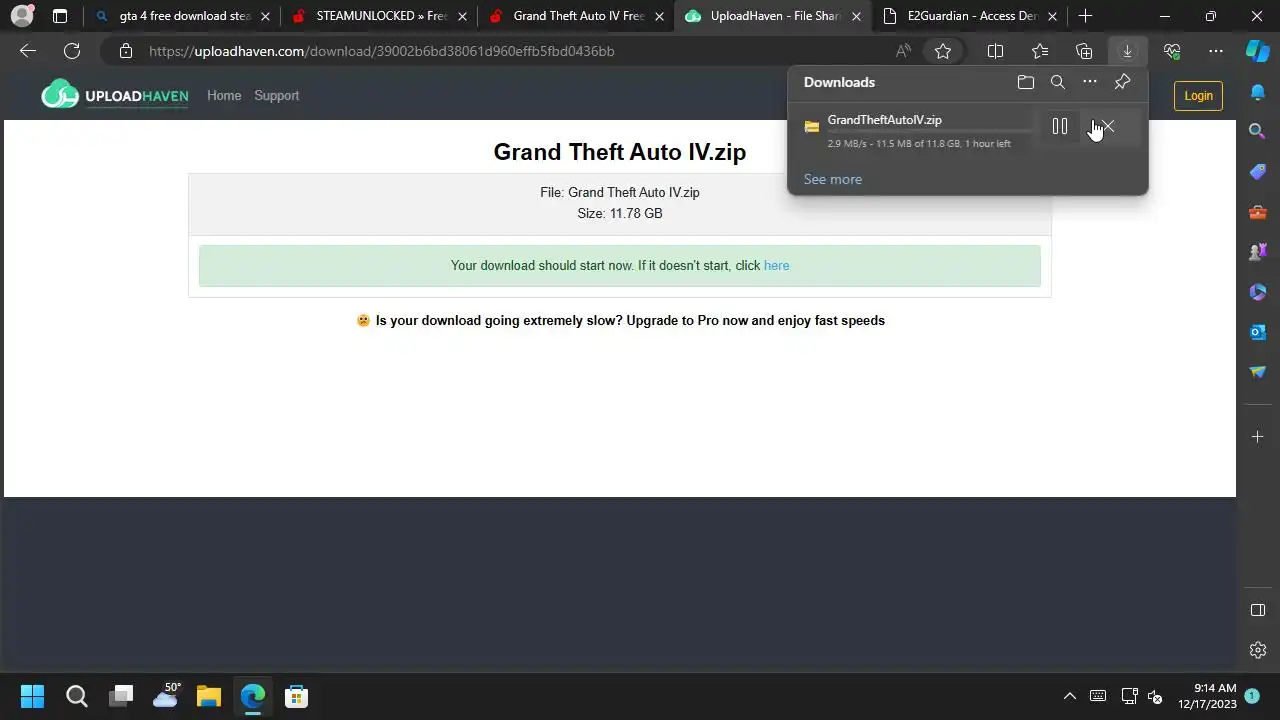The height and width of the screenshot is (720, 1280).
Task: Open the Support nav link
Action: click(x=276, y=95)
